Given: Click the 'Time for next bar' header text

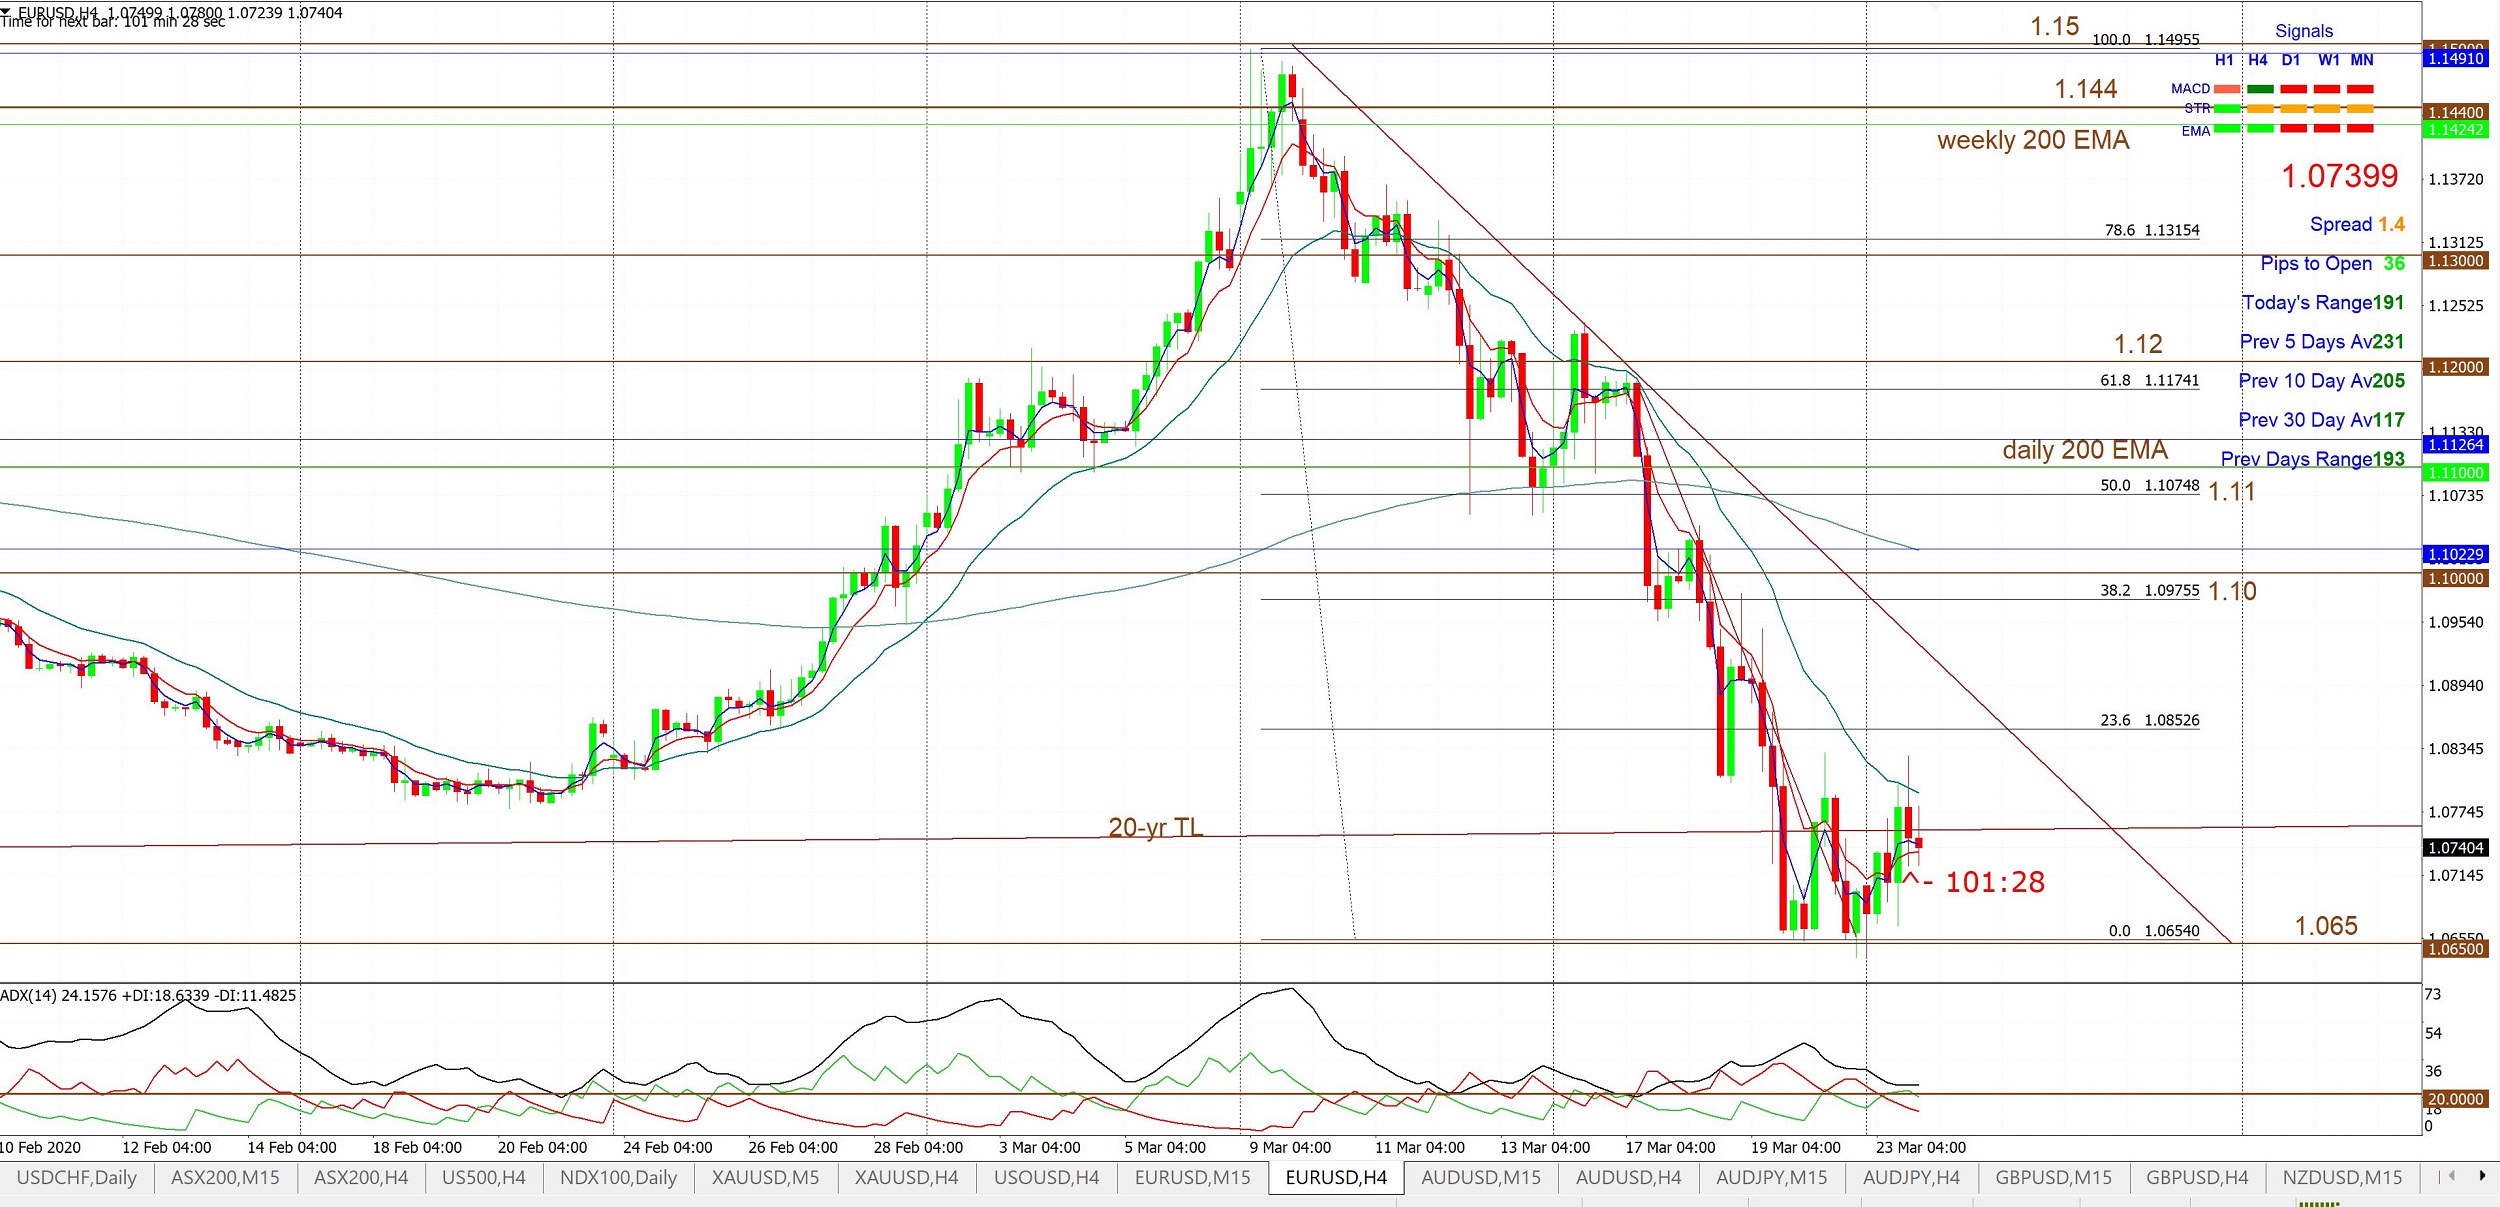Looking at the screenshot, I should pyautogui.click(x=113, y=22).
